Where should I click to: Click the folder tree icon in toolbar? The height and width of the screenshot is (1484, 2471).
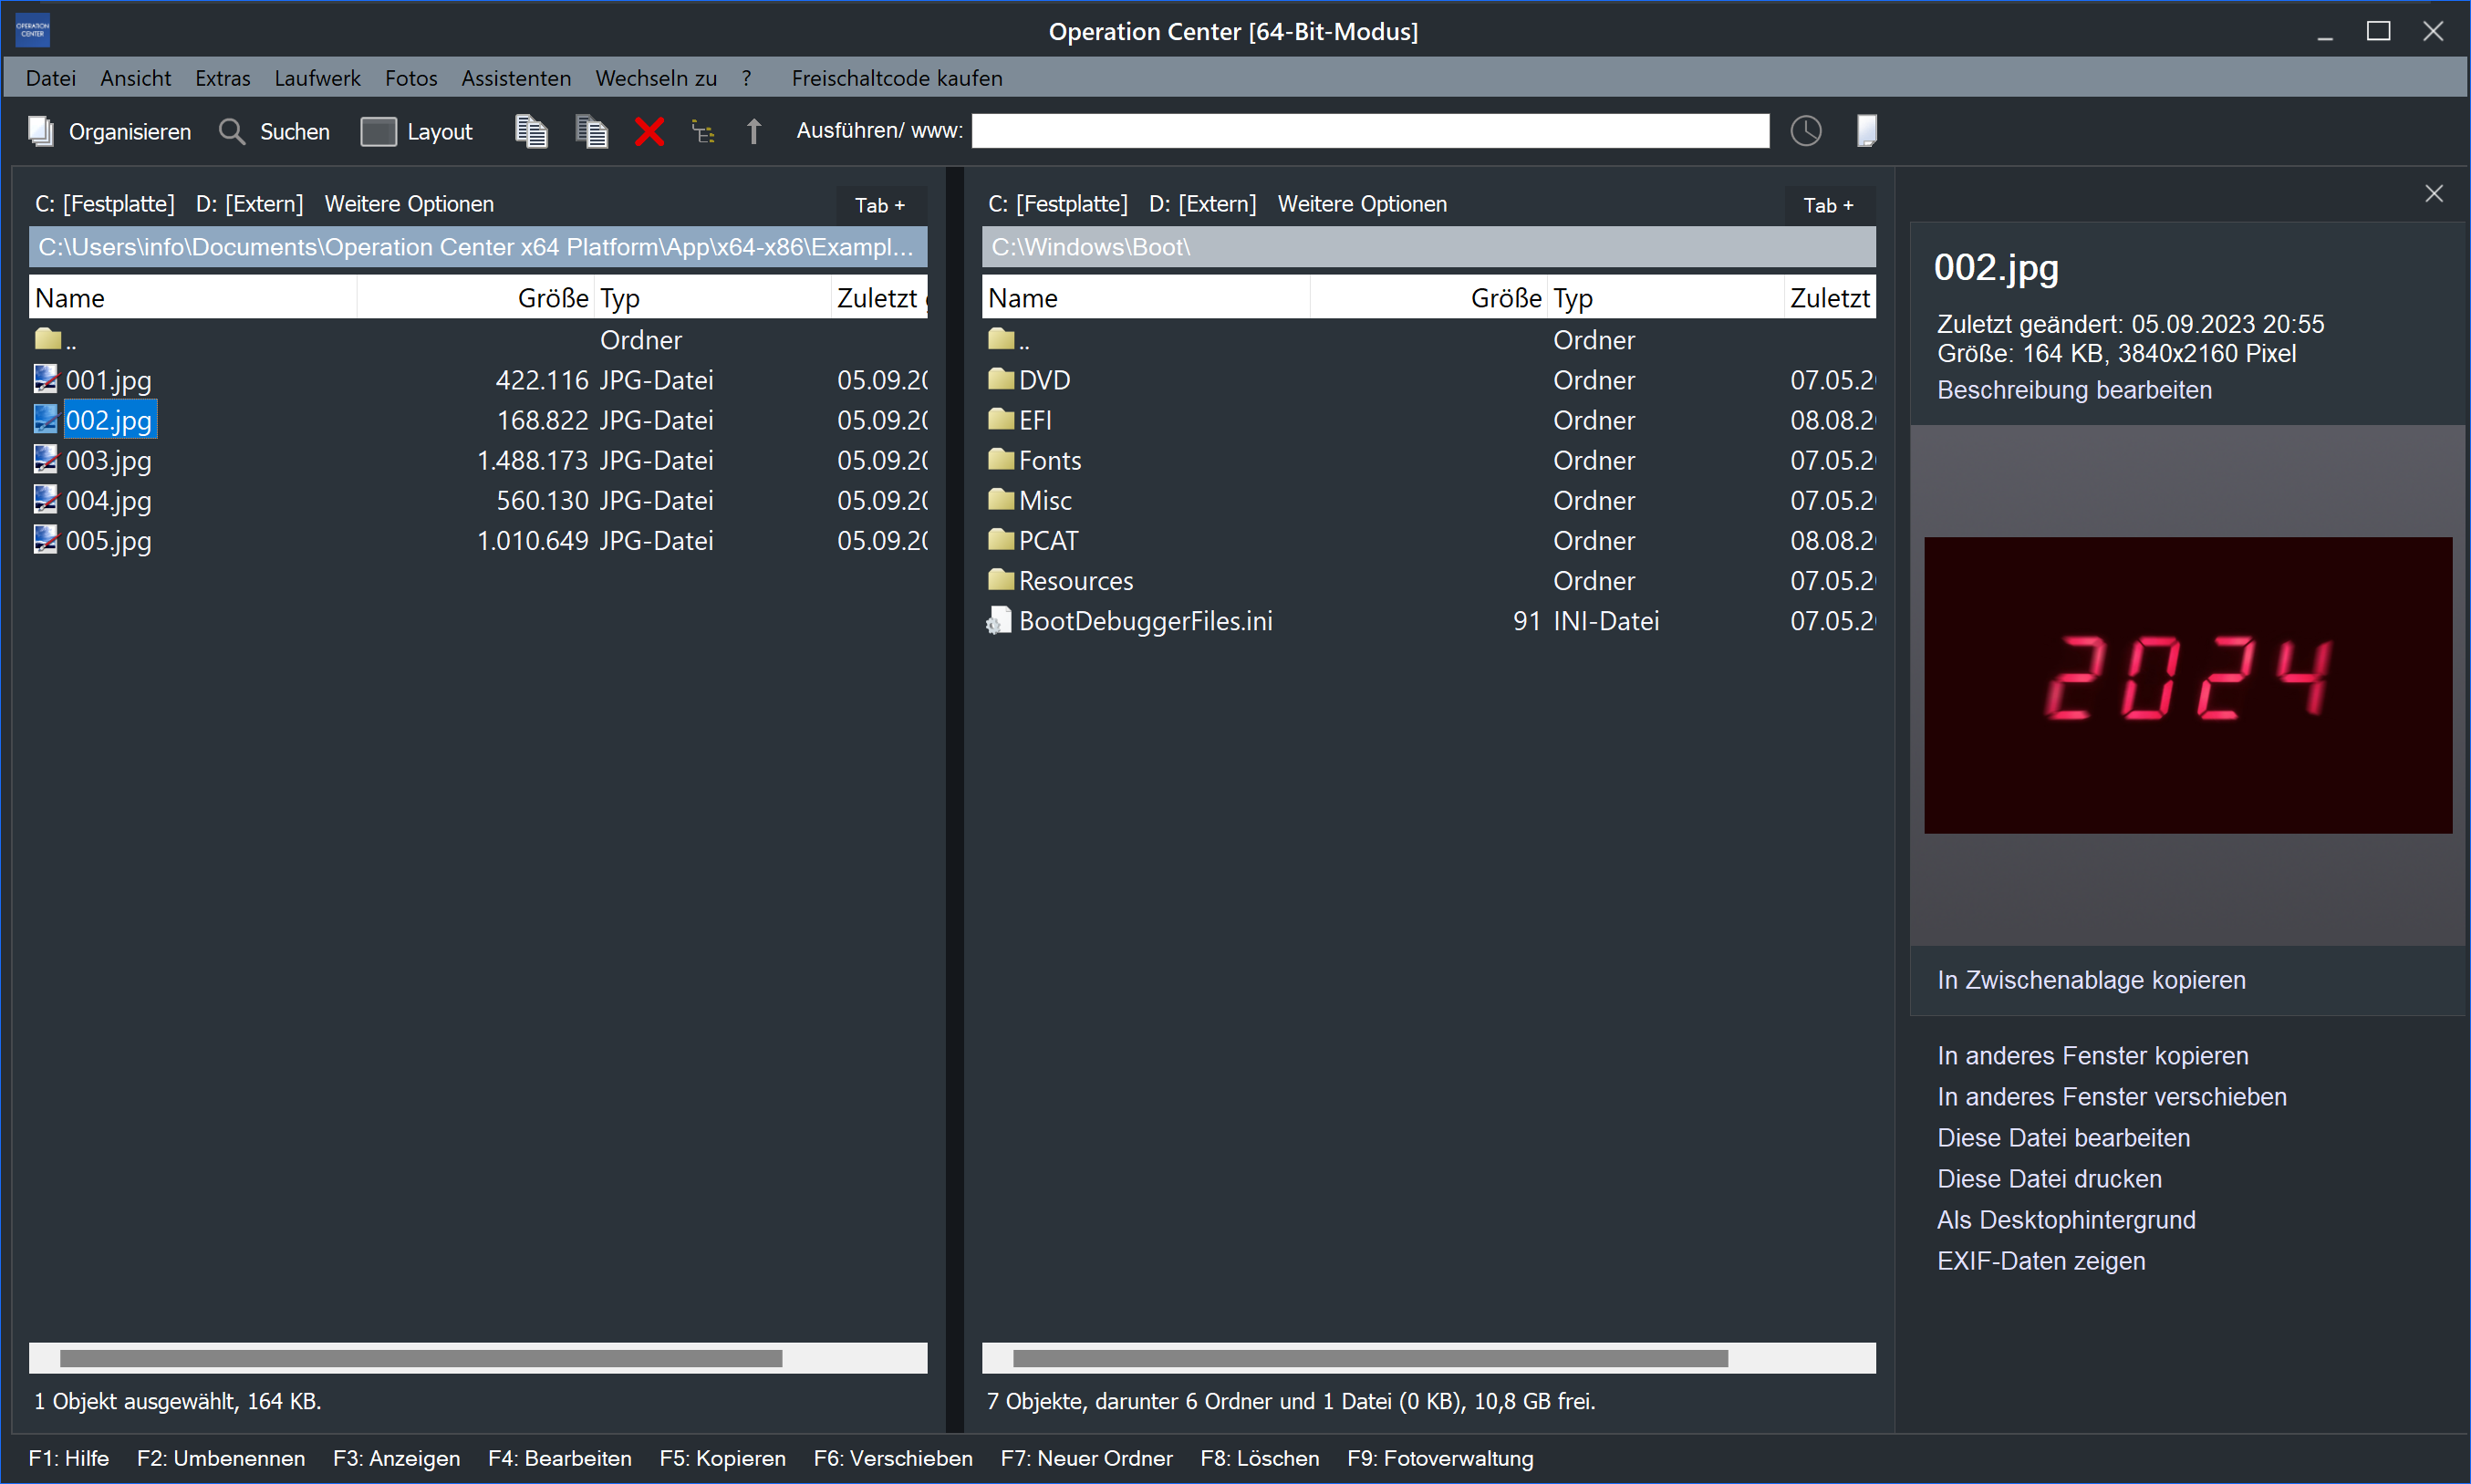(x=703, y=131)
